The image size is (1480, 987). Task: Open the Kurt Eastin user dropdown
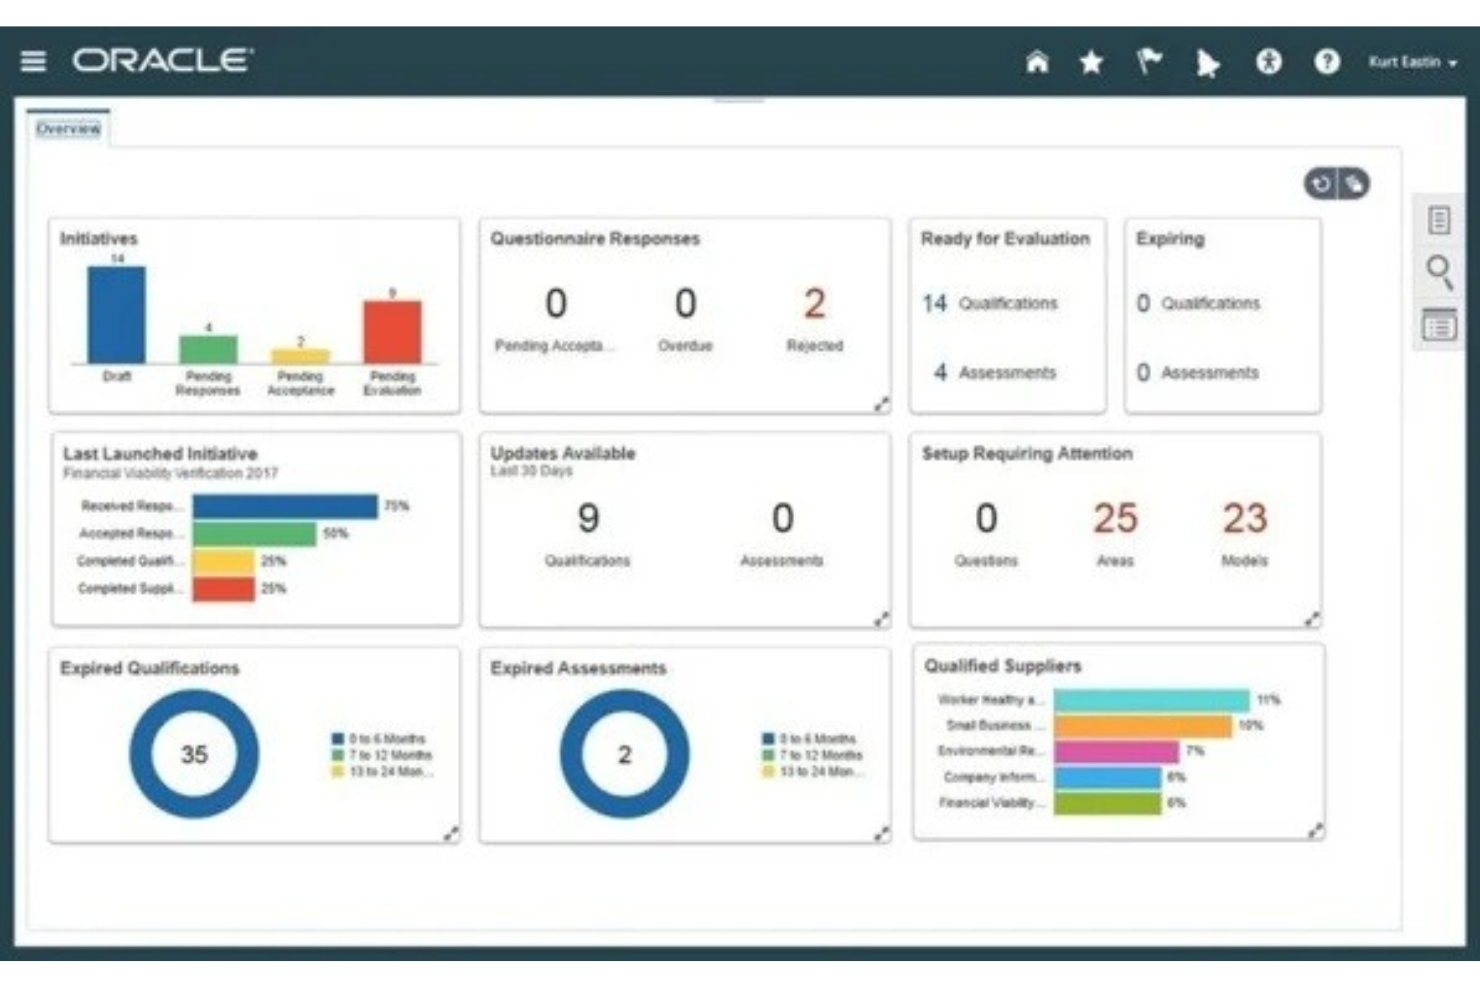pyautogui.click(x=1408, y=62)
